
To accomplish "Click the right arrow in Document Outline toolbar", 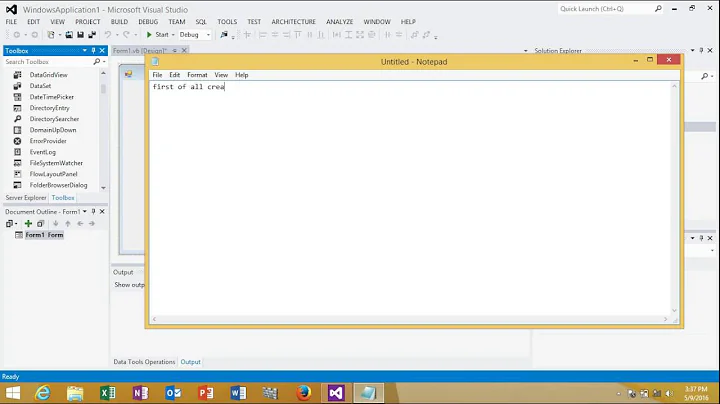I will (92, 224).
